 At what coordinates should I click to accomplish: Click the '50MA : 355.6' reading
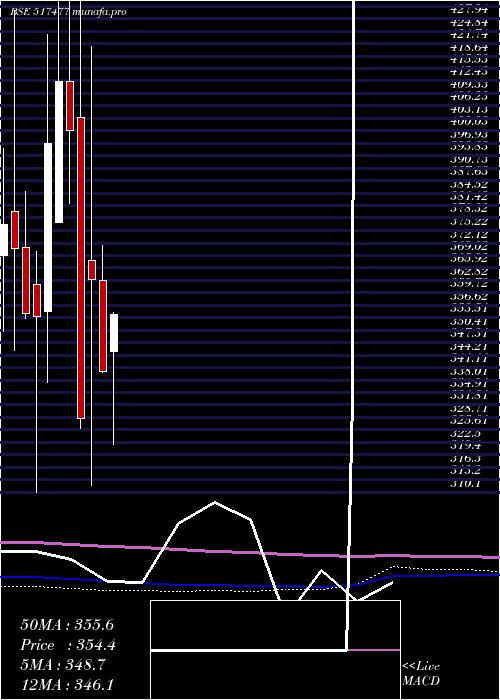click(x=67, y=625)
